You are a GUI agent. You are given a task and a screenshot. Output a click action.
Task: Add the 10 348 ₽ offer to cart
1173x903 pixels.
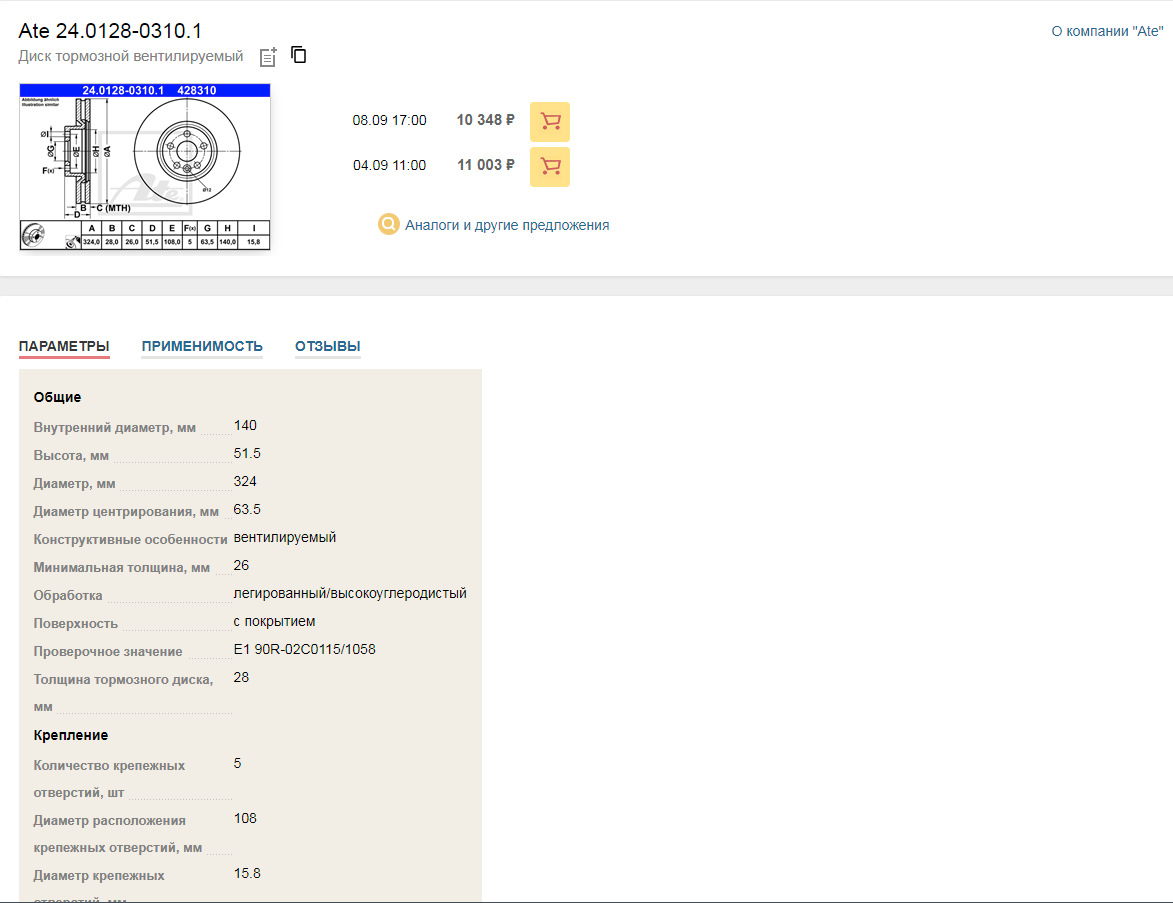pos(549,121)
